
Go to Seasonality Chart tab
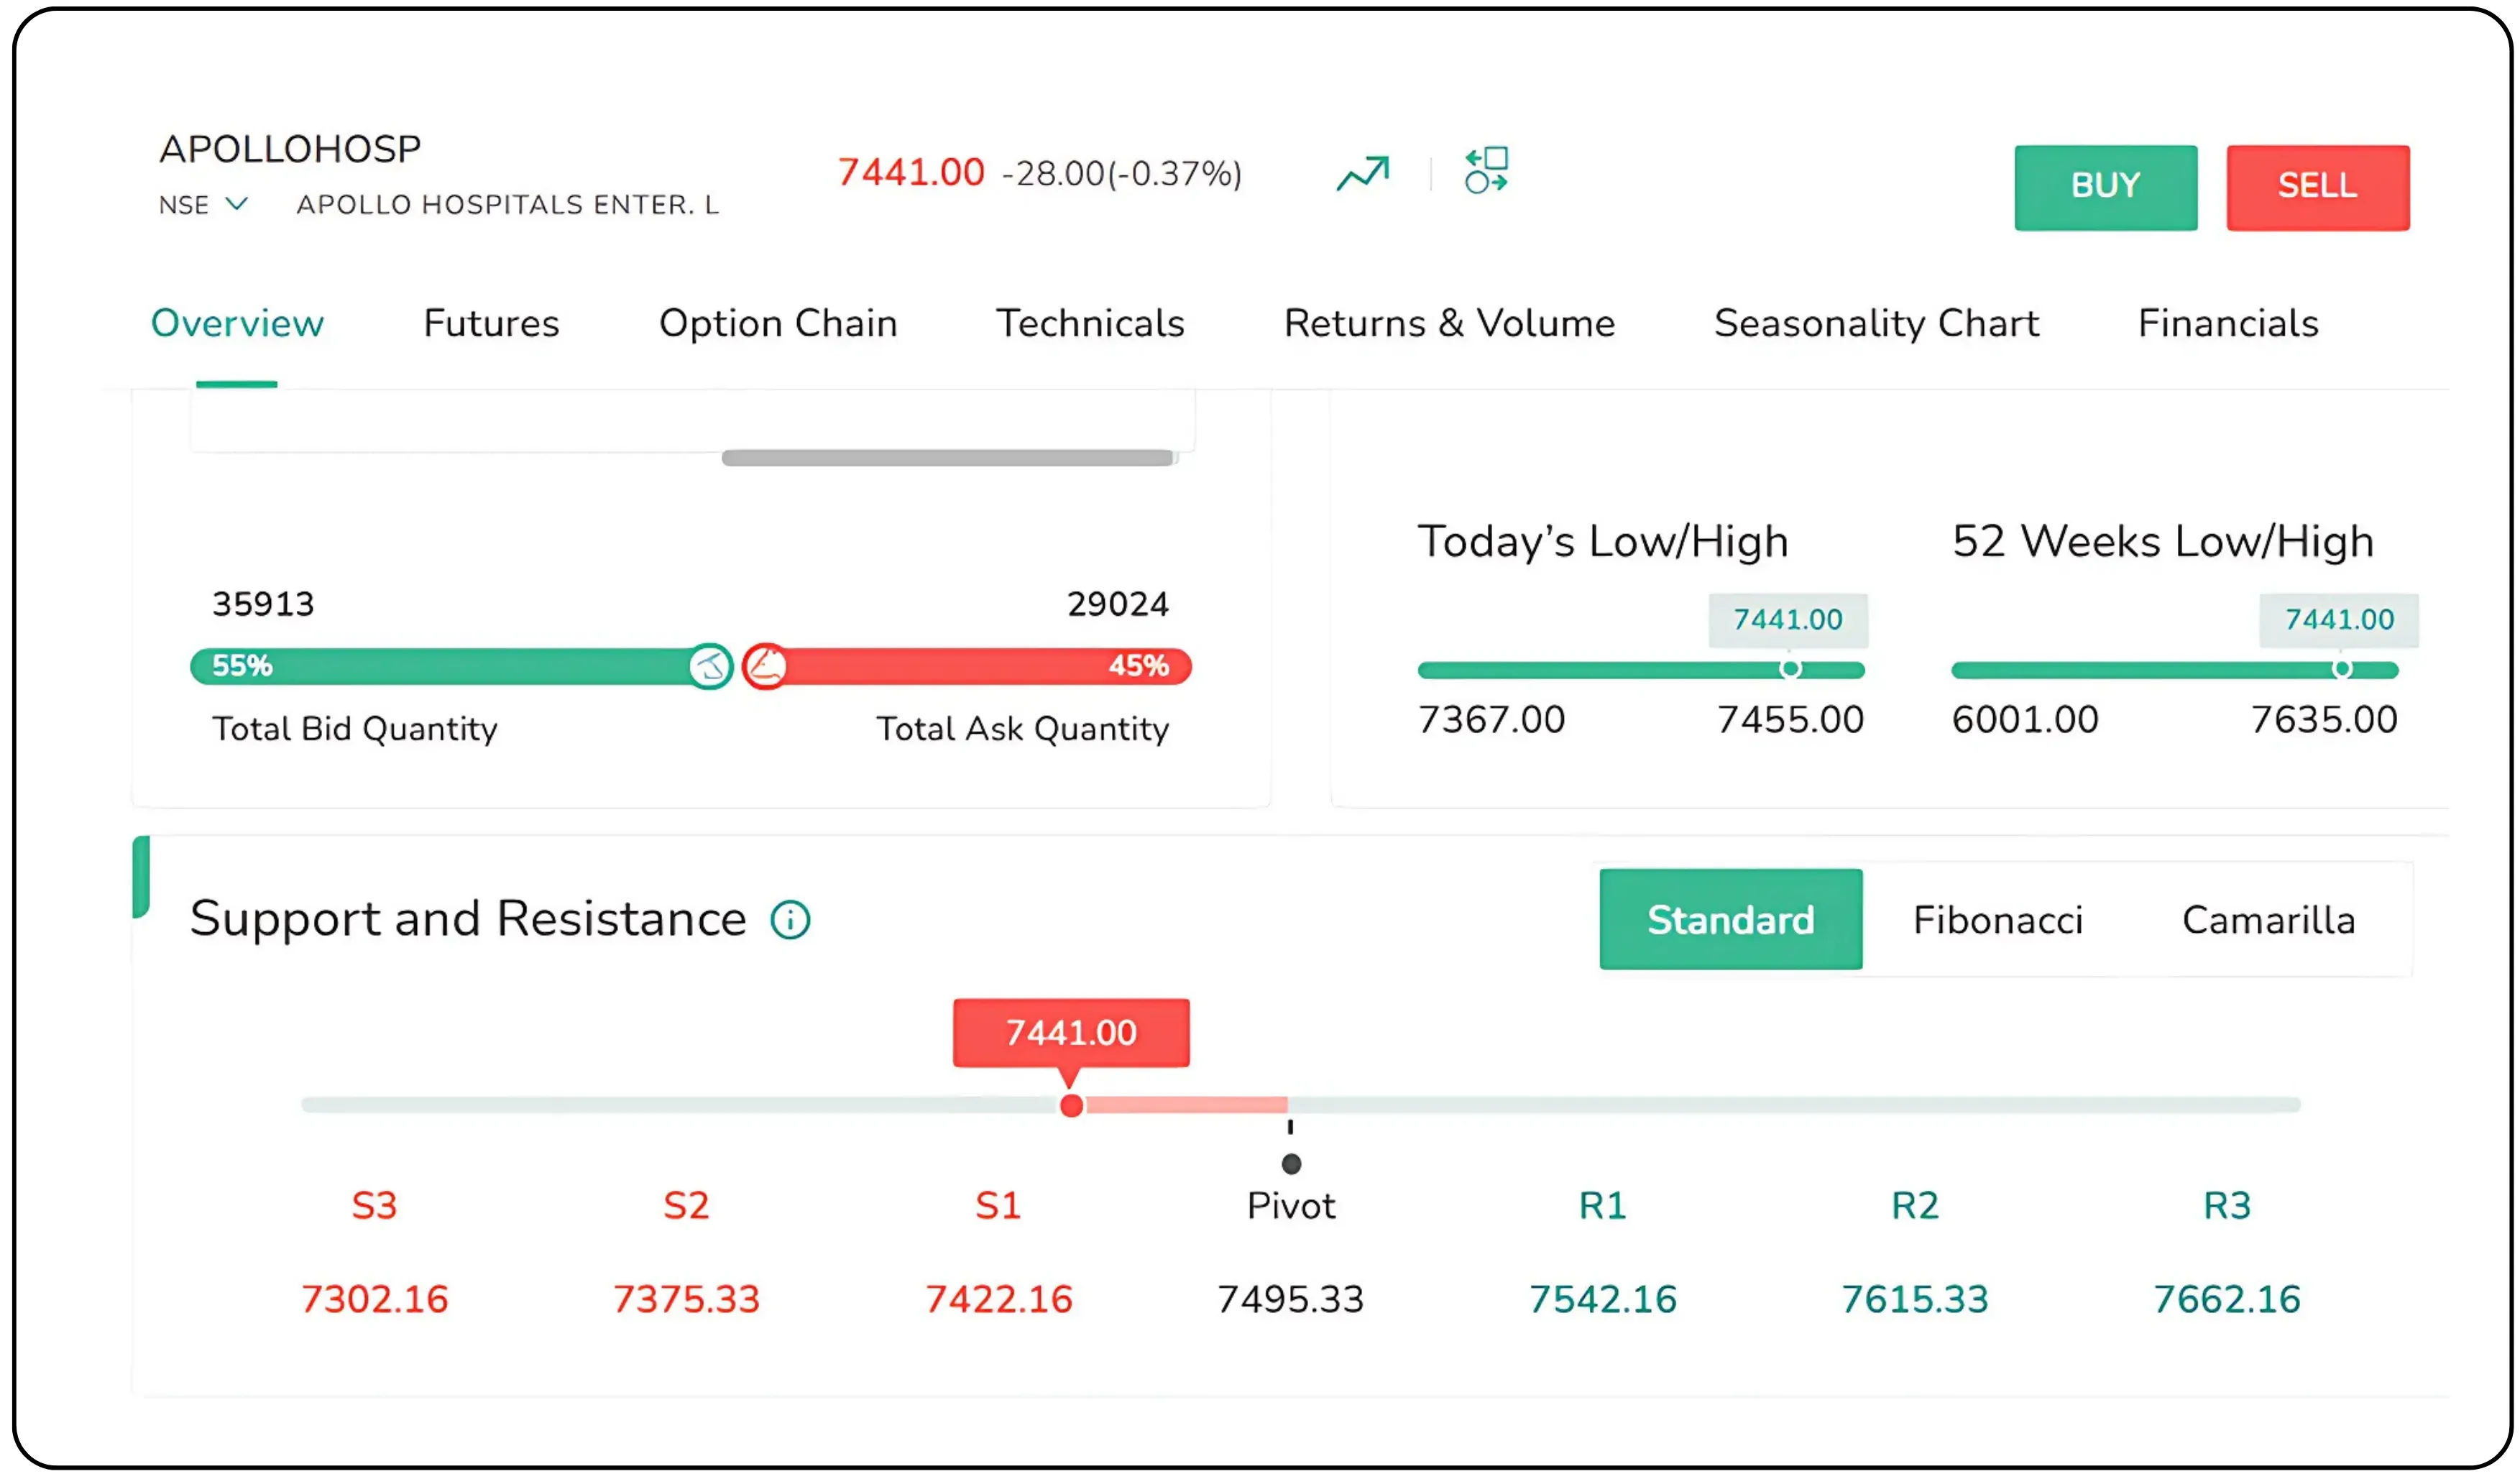tap(1876, 323)
